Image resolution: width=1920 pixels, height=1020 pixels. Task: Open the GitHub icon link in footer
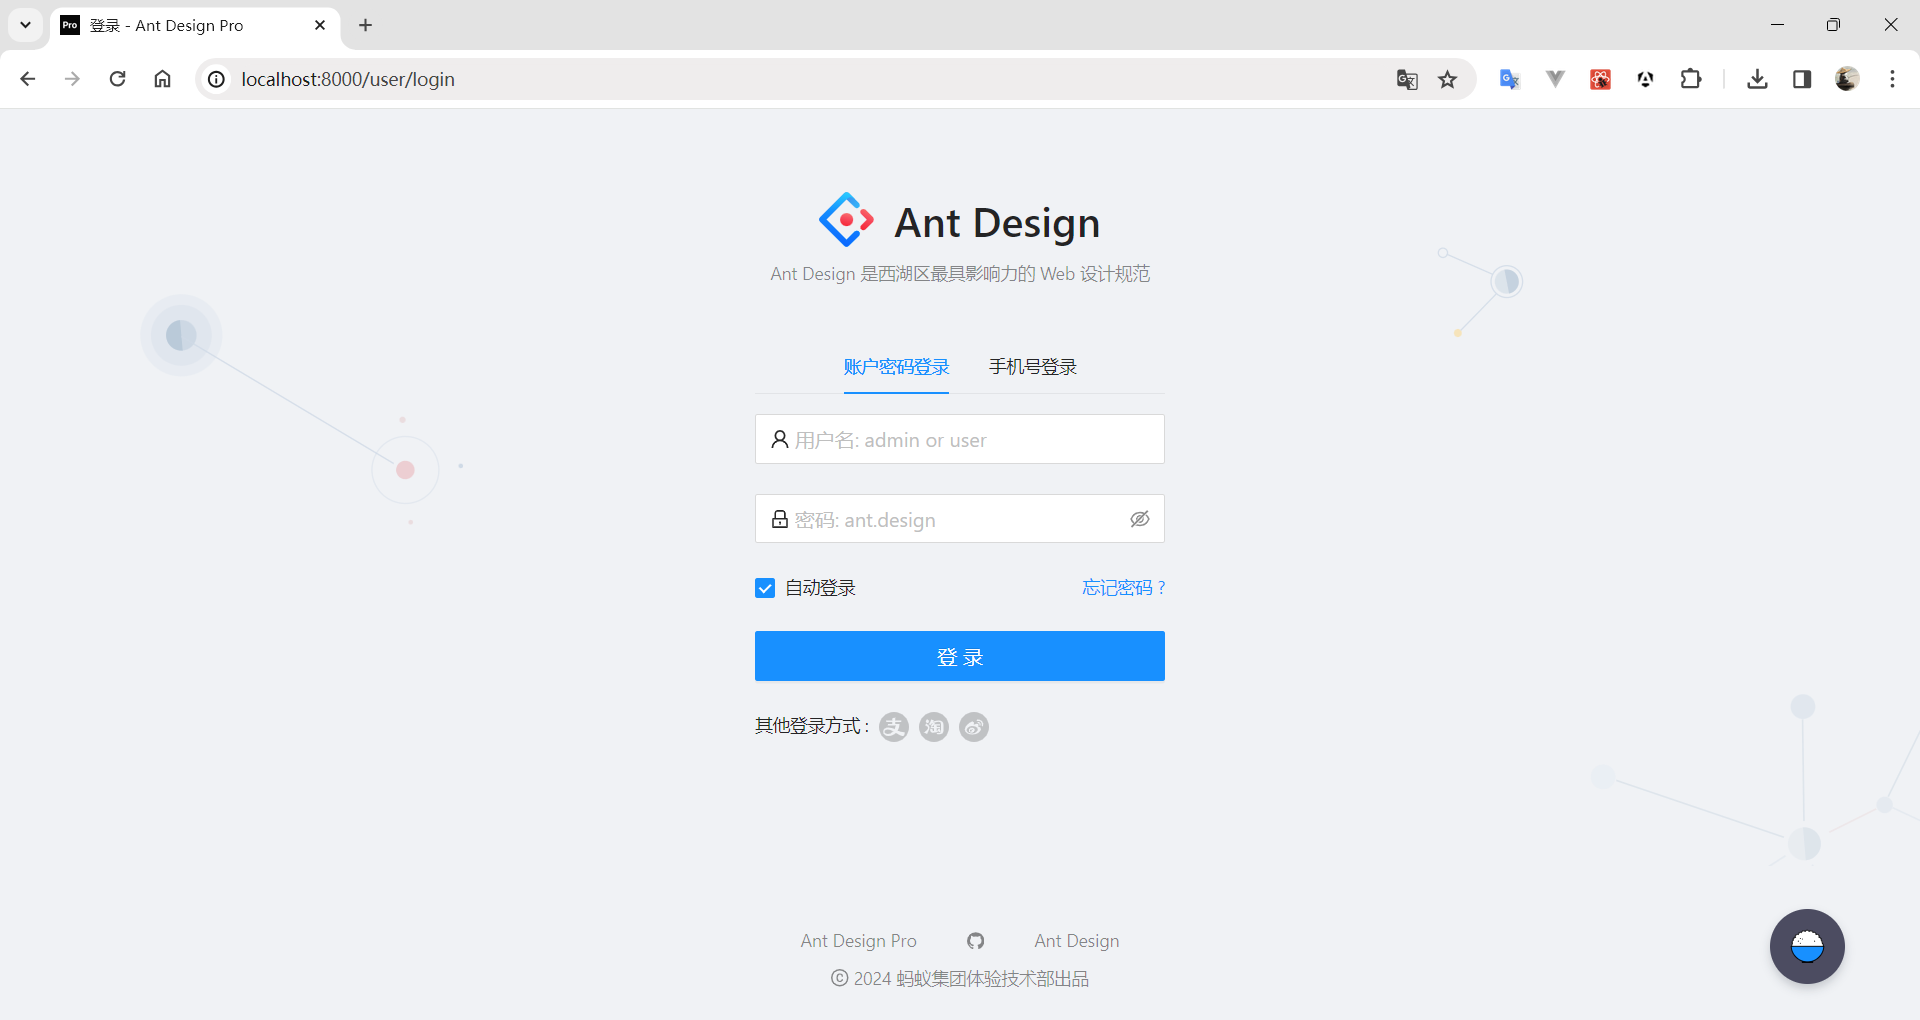[976, 941]
